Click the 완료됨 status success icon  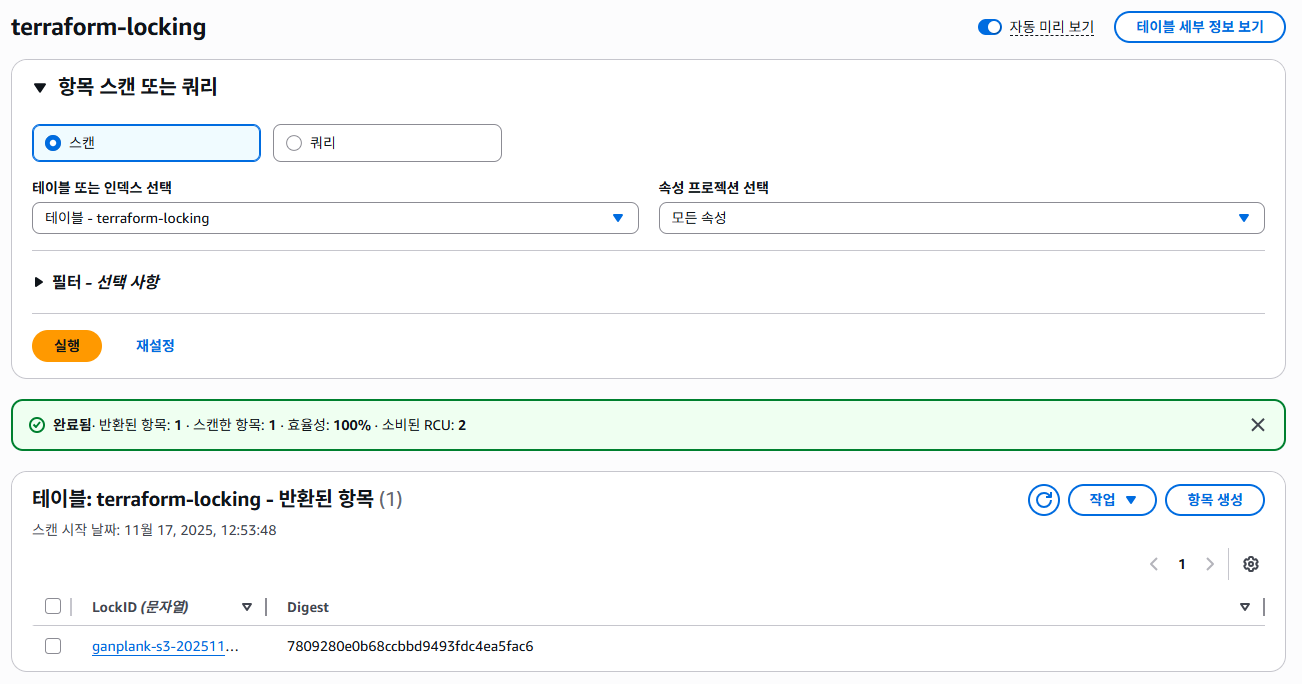[37, 425]
